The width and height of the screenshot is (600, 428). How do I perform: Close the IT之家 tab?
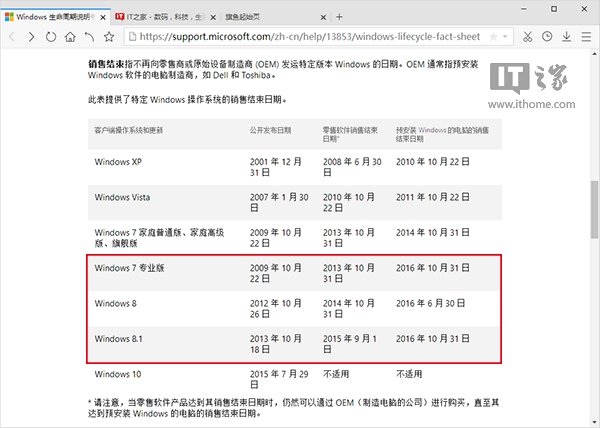(213, 17)
